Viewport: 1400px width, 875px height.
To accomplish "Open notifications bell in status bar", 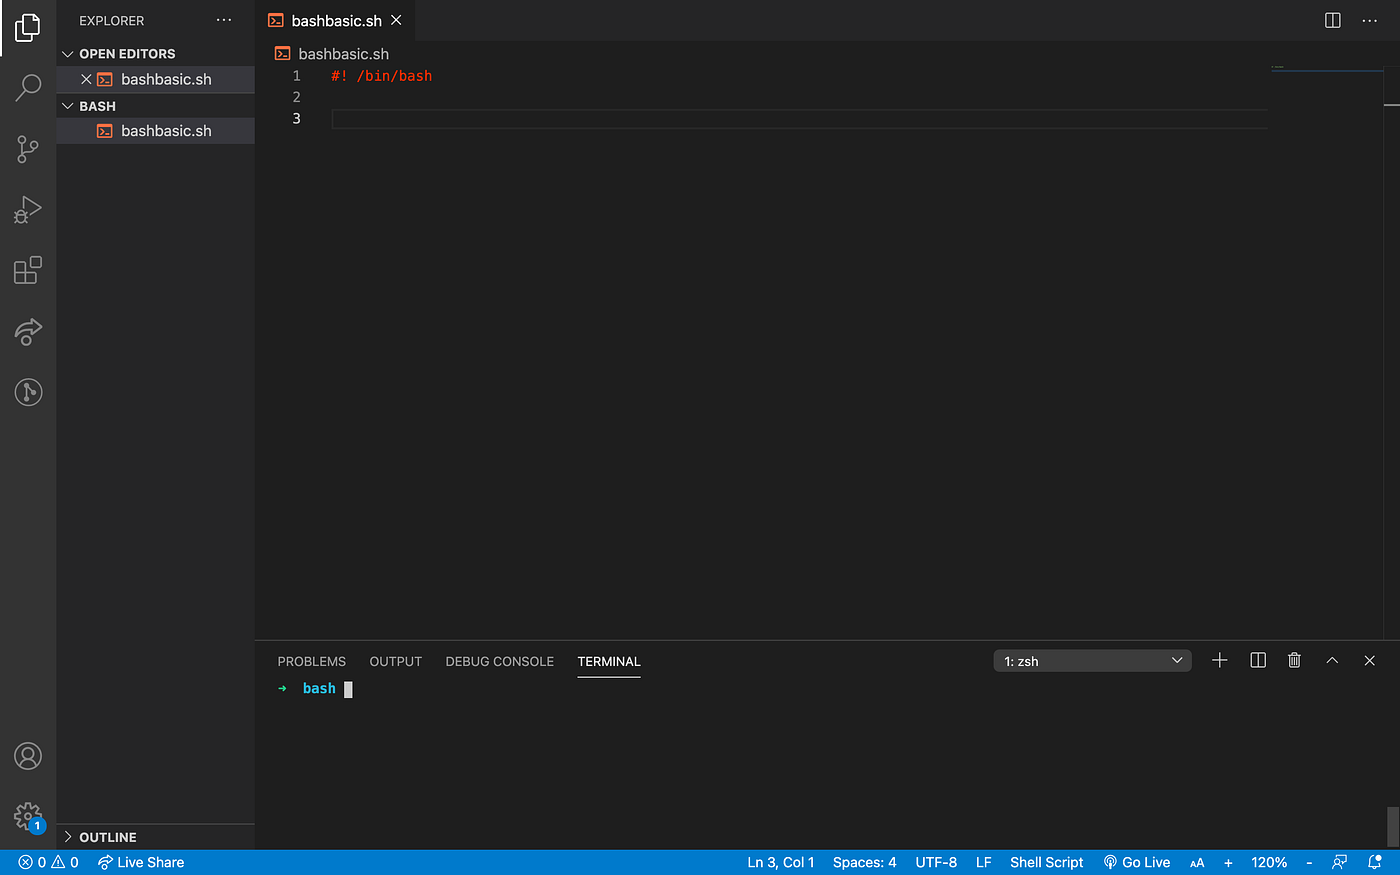I will pyautogui.click(x=1375, y=862).
